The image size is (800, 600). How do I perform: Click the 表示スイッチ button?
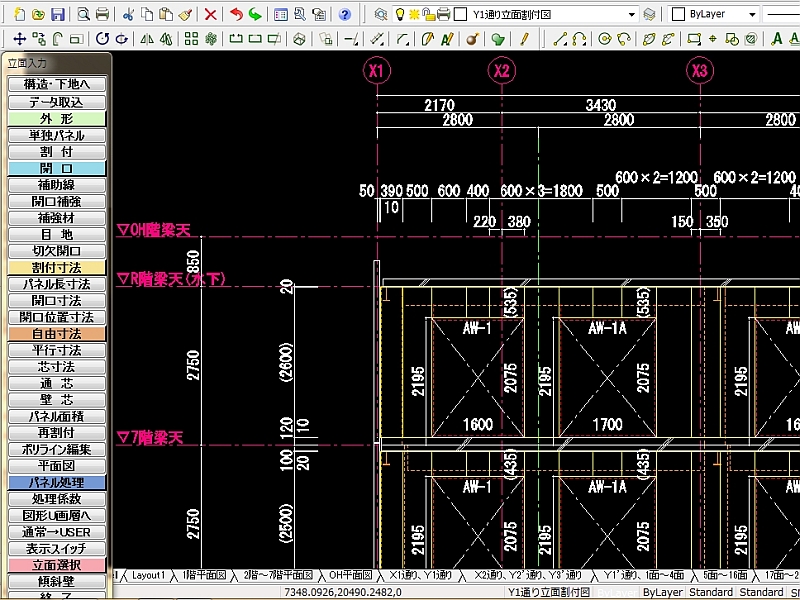pos(57,548)
